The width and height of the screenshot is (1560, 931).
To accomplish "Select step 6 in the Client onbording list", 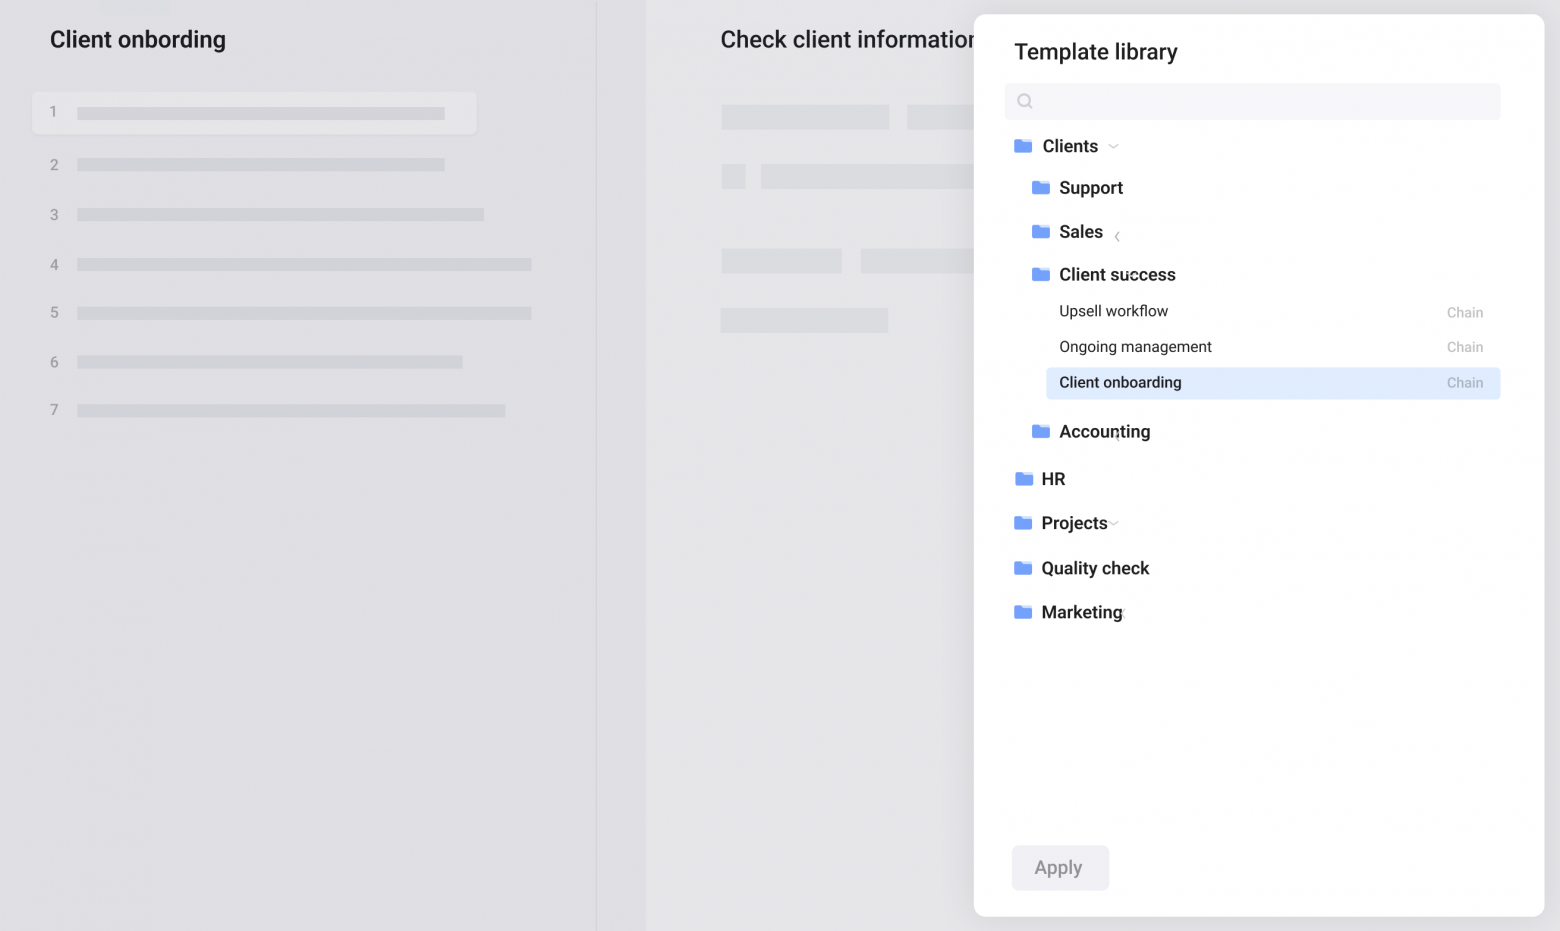I will [x=256, y=362].
